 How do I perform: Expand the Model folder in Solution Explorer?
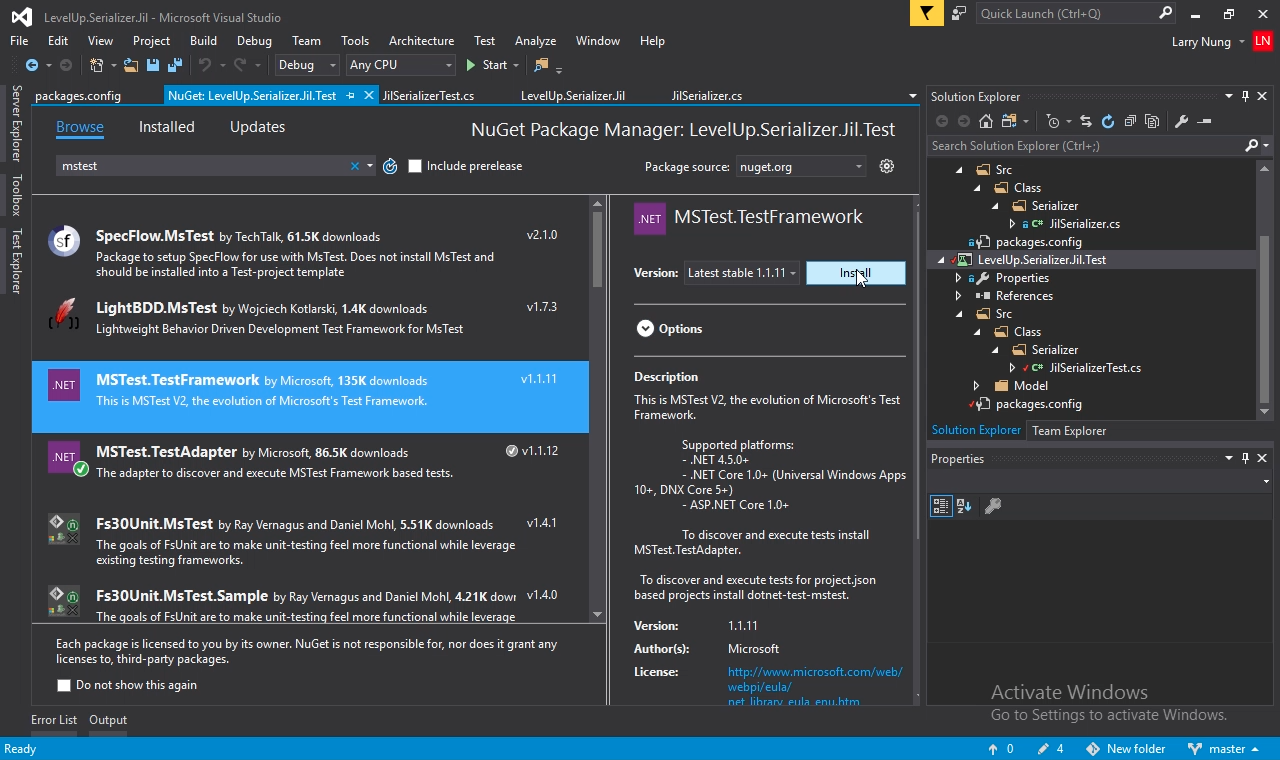point(977,386)
